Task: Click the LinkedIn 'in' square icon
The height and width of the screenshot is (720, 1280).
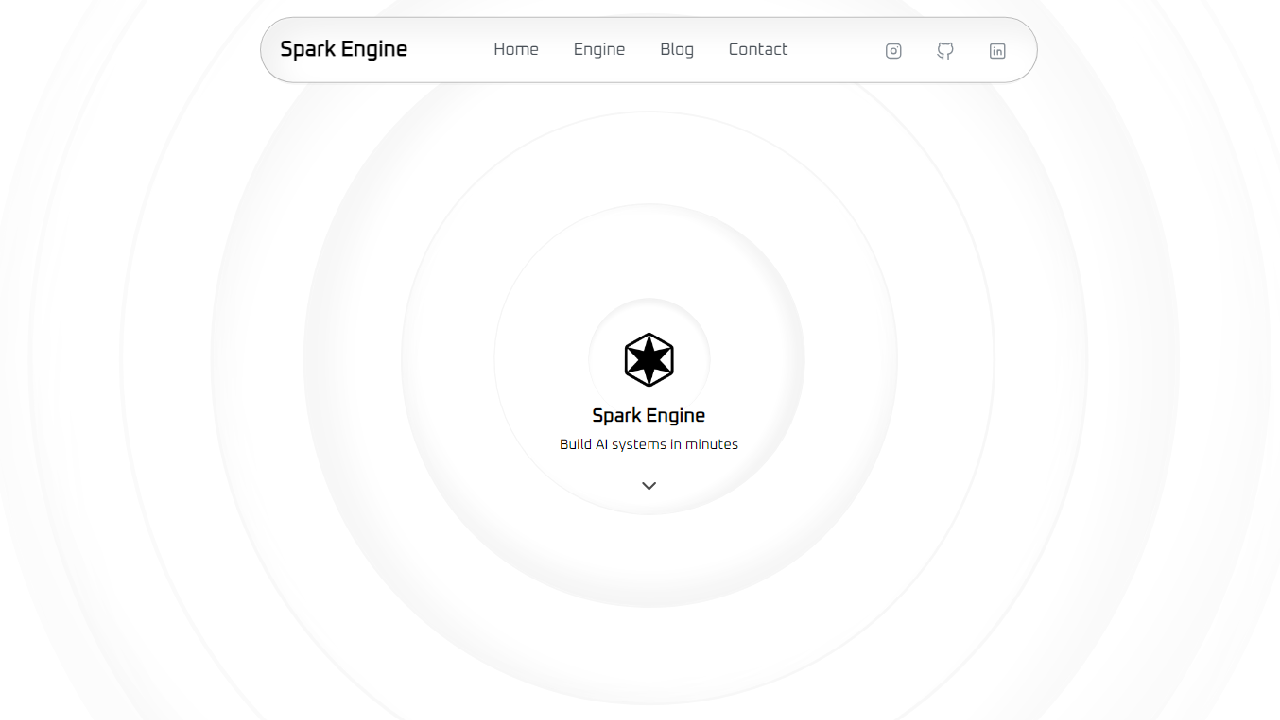Action: click(x=997, y=50)
